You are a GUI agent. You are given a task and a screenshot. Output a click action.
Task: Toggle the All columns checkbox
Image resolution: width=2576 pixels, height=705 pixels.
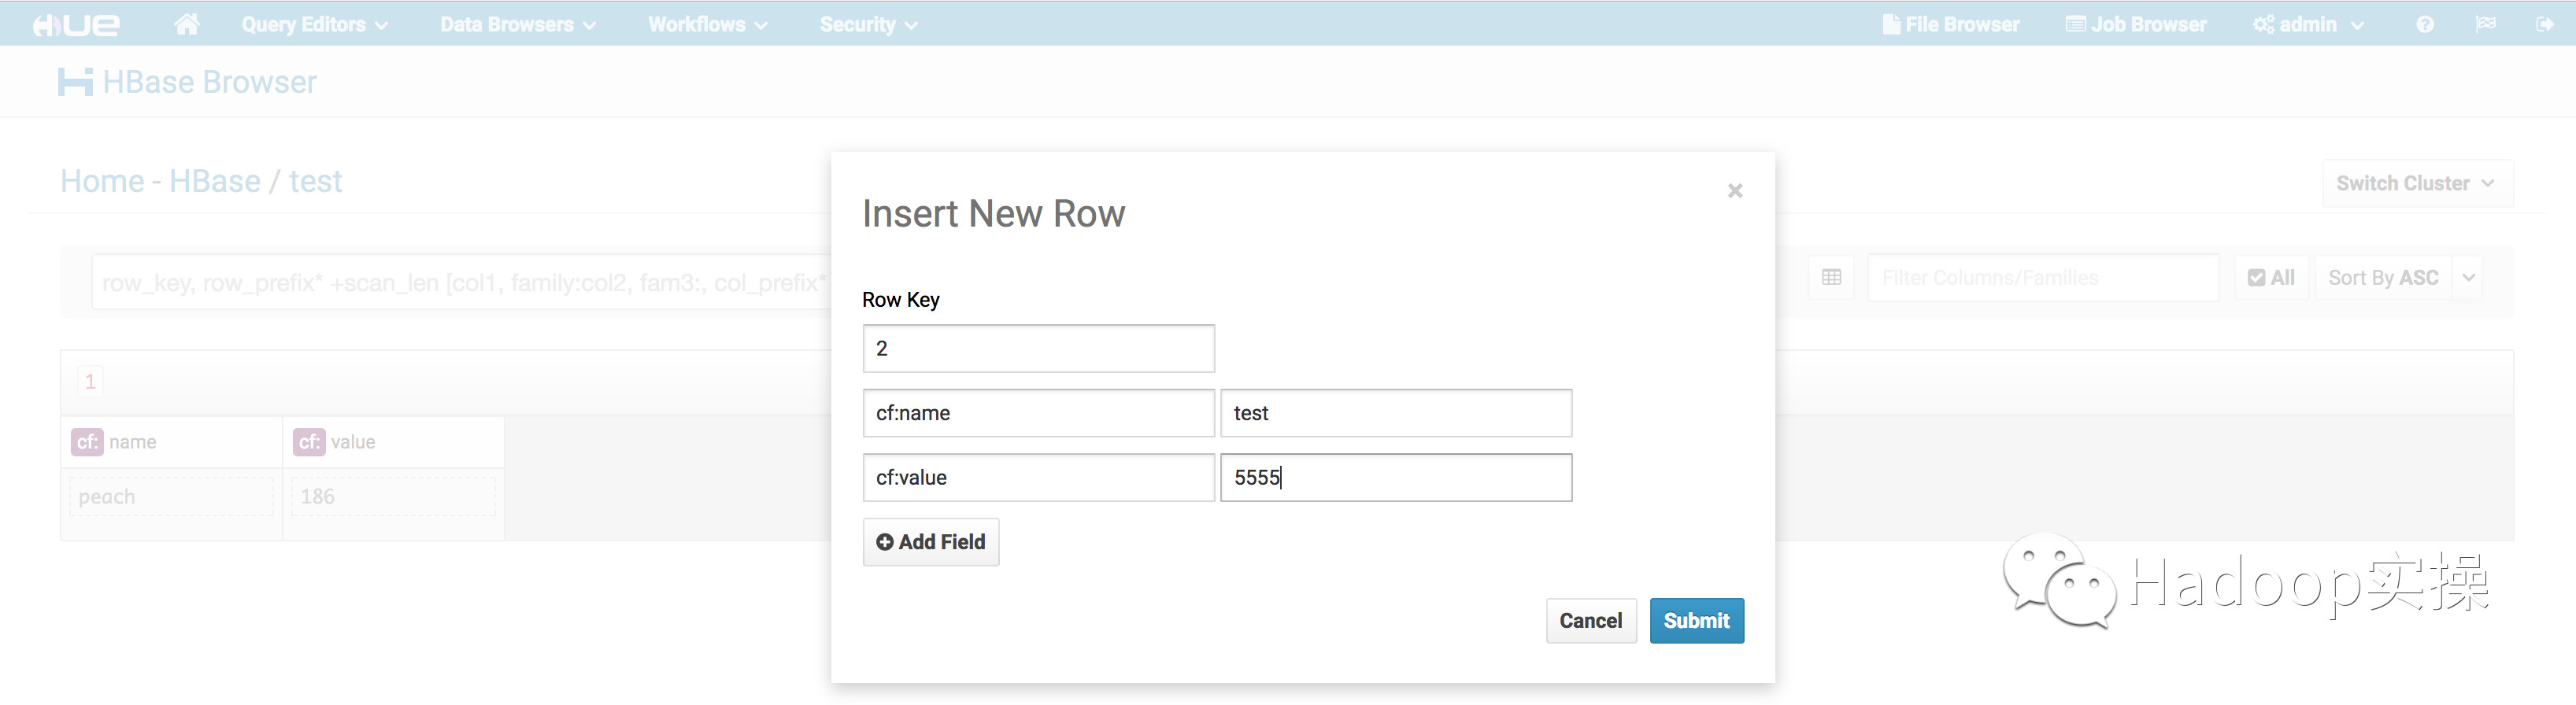pyautogui.click(x=2271, y=278)
